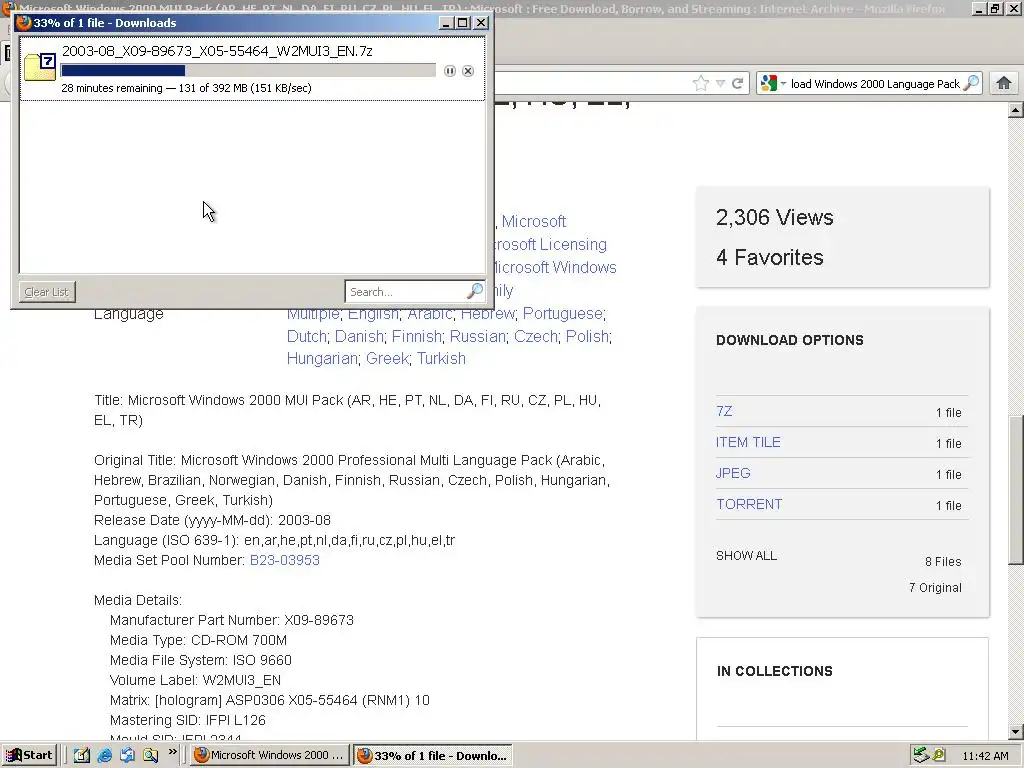Click the search folder quick launch icon
This screenshot has height=768, width=1024.
click(x=151, y=755)
